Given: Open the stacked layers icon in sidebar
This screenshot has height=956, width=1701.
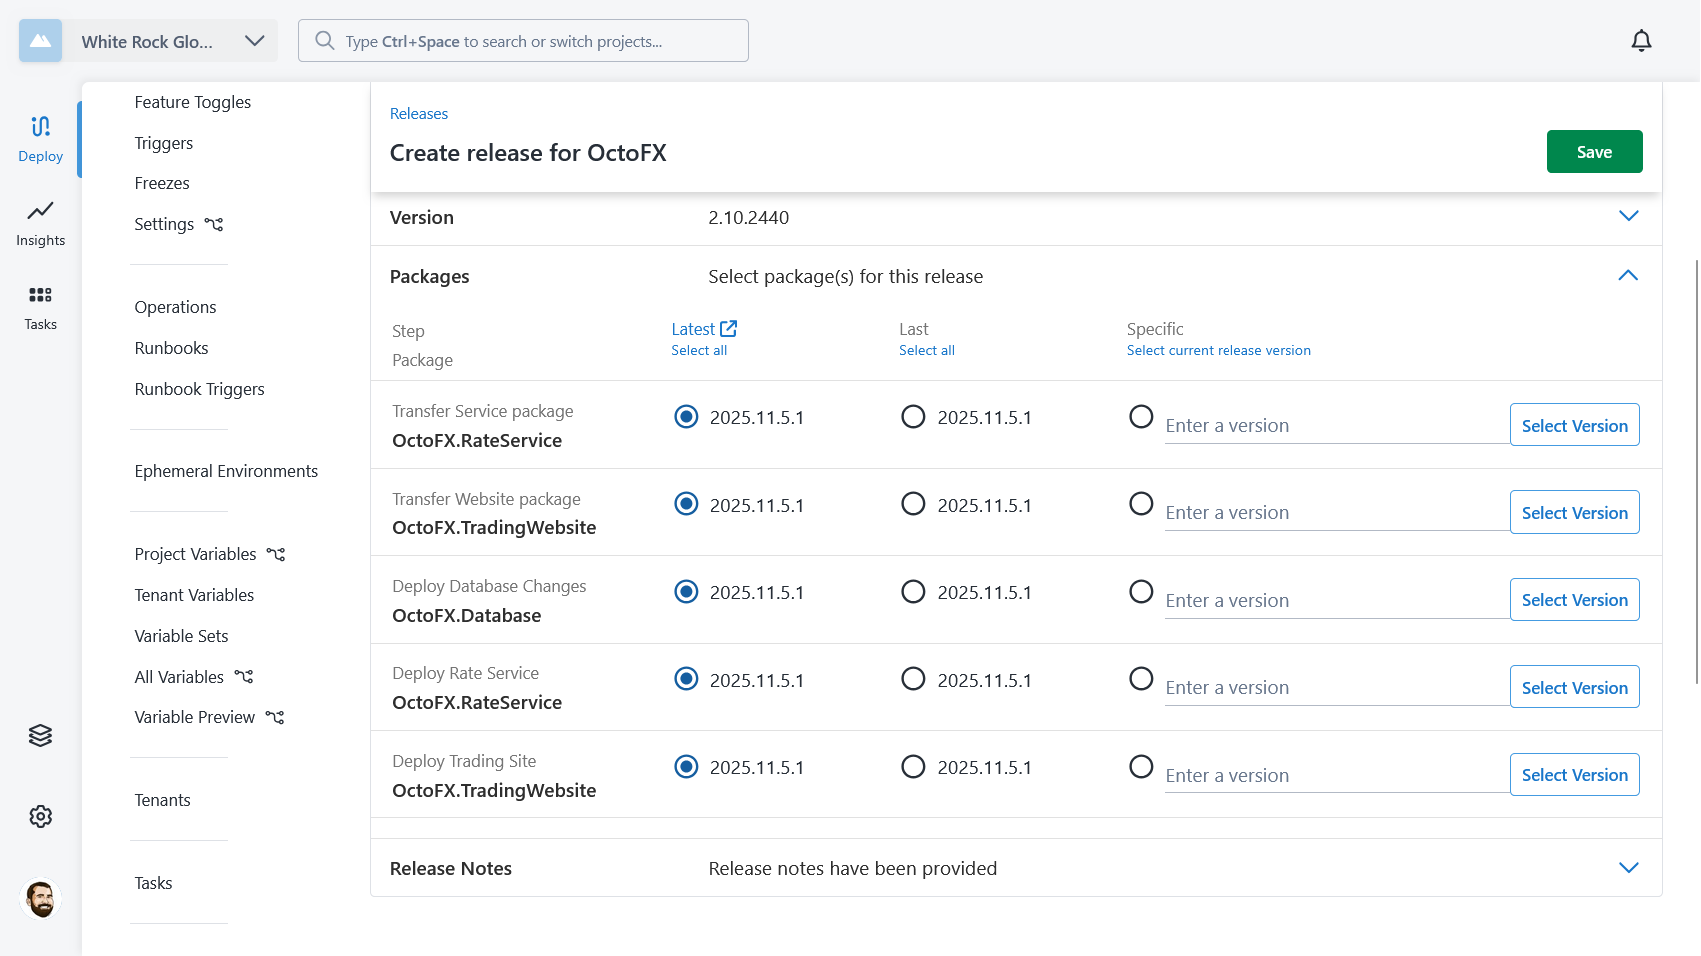Looking at the screenshot, I should 40,735.
